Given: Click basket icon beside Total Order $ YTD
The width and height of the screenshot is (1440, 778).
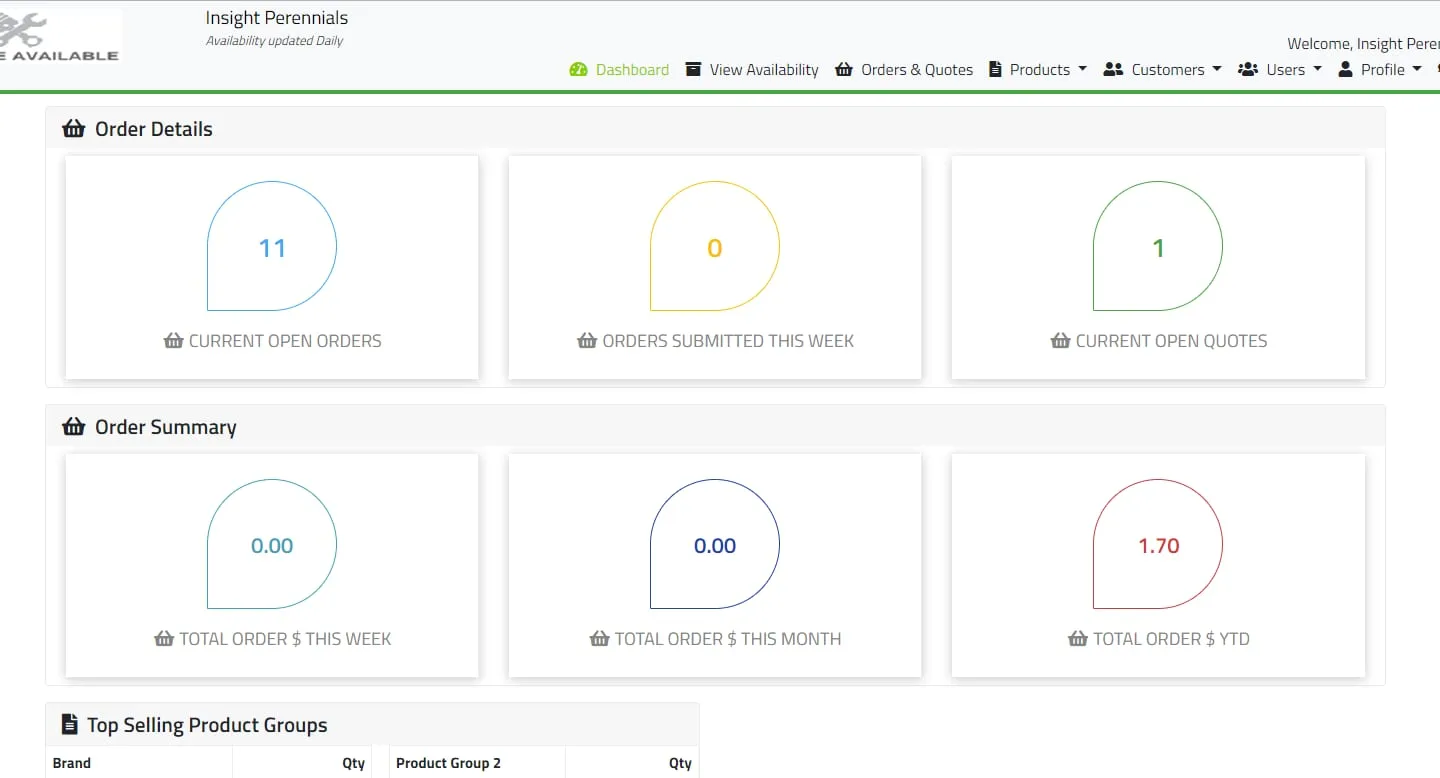Looking at the screenshot, I should [x=1078, y=639].
